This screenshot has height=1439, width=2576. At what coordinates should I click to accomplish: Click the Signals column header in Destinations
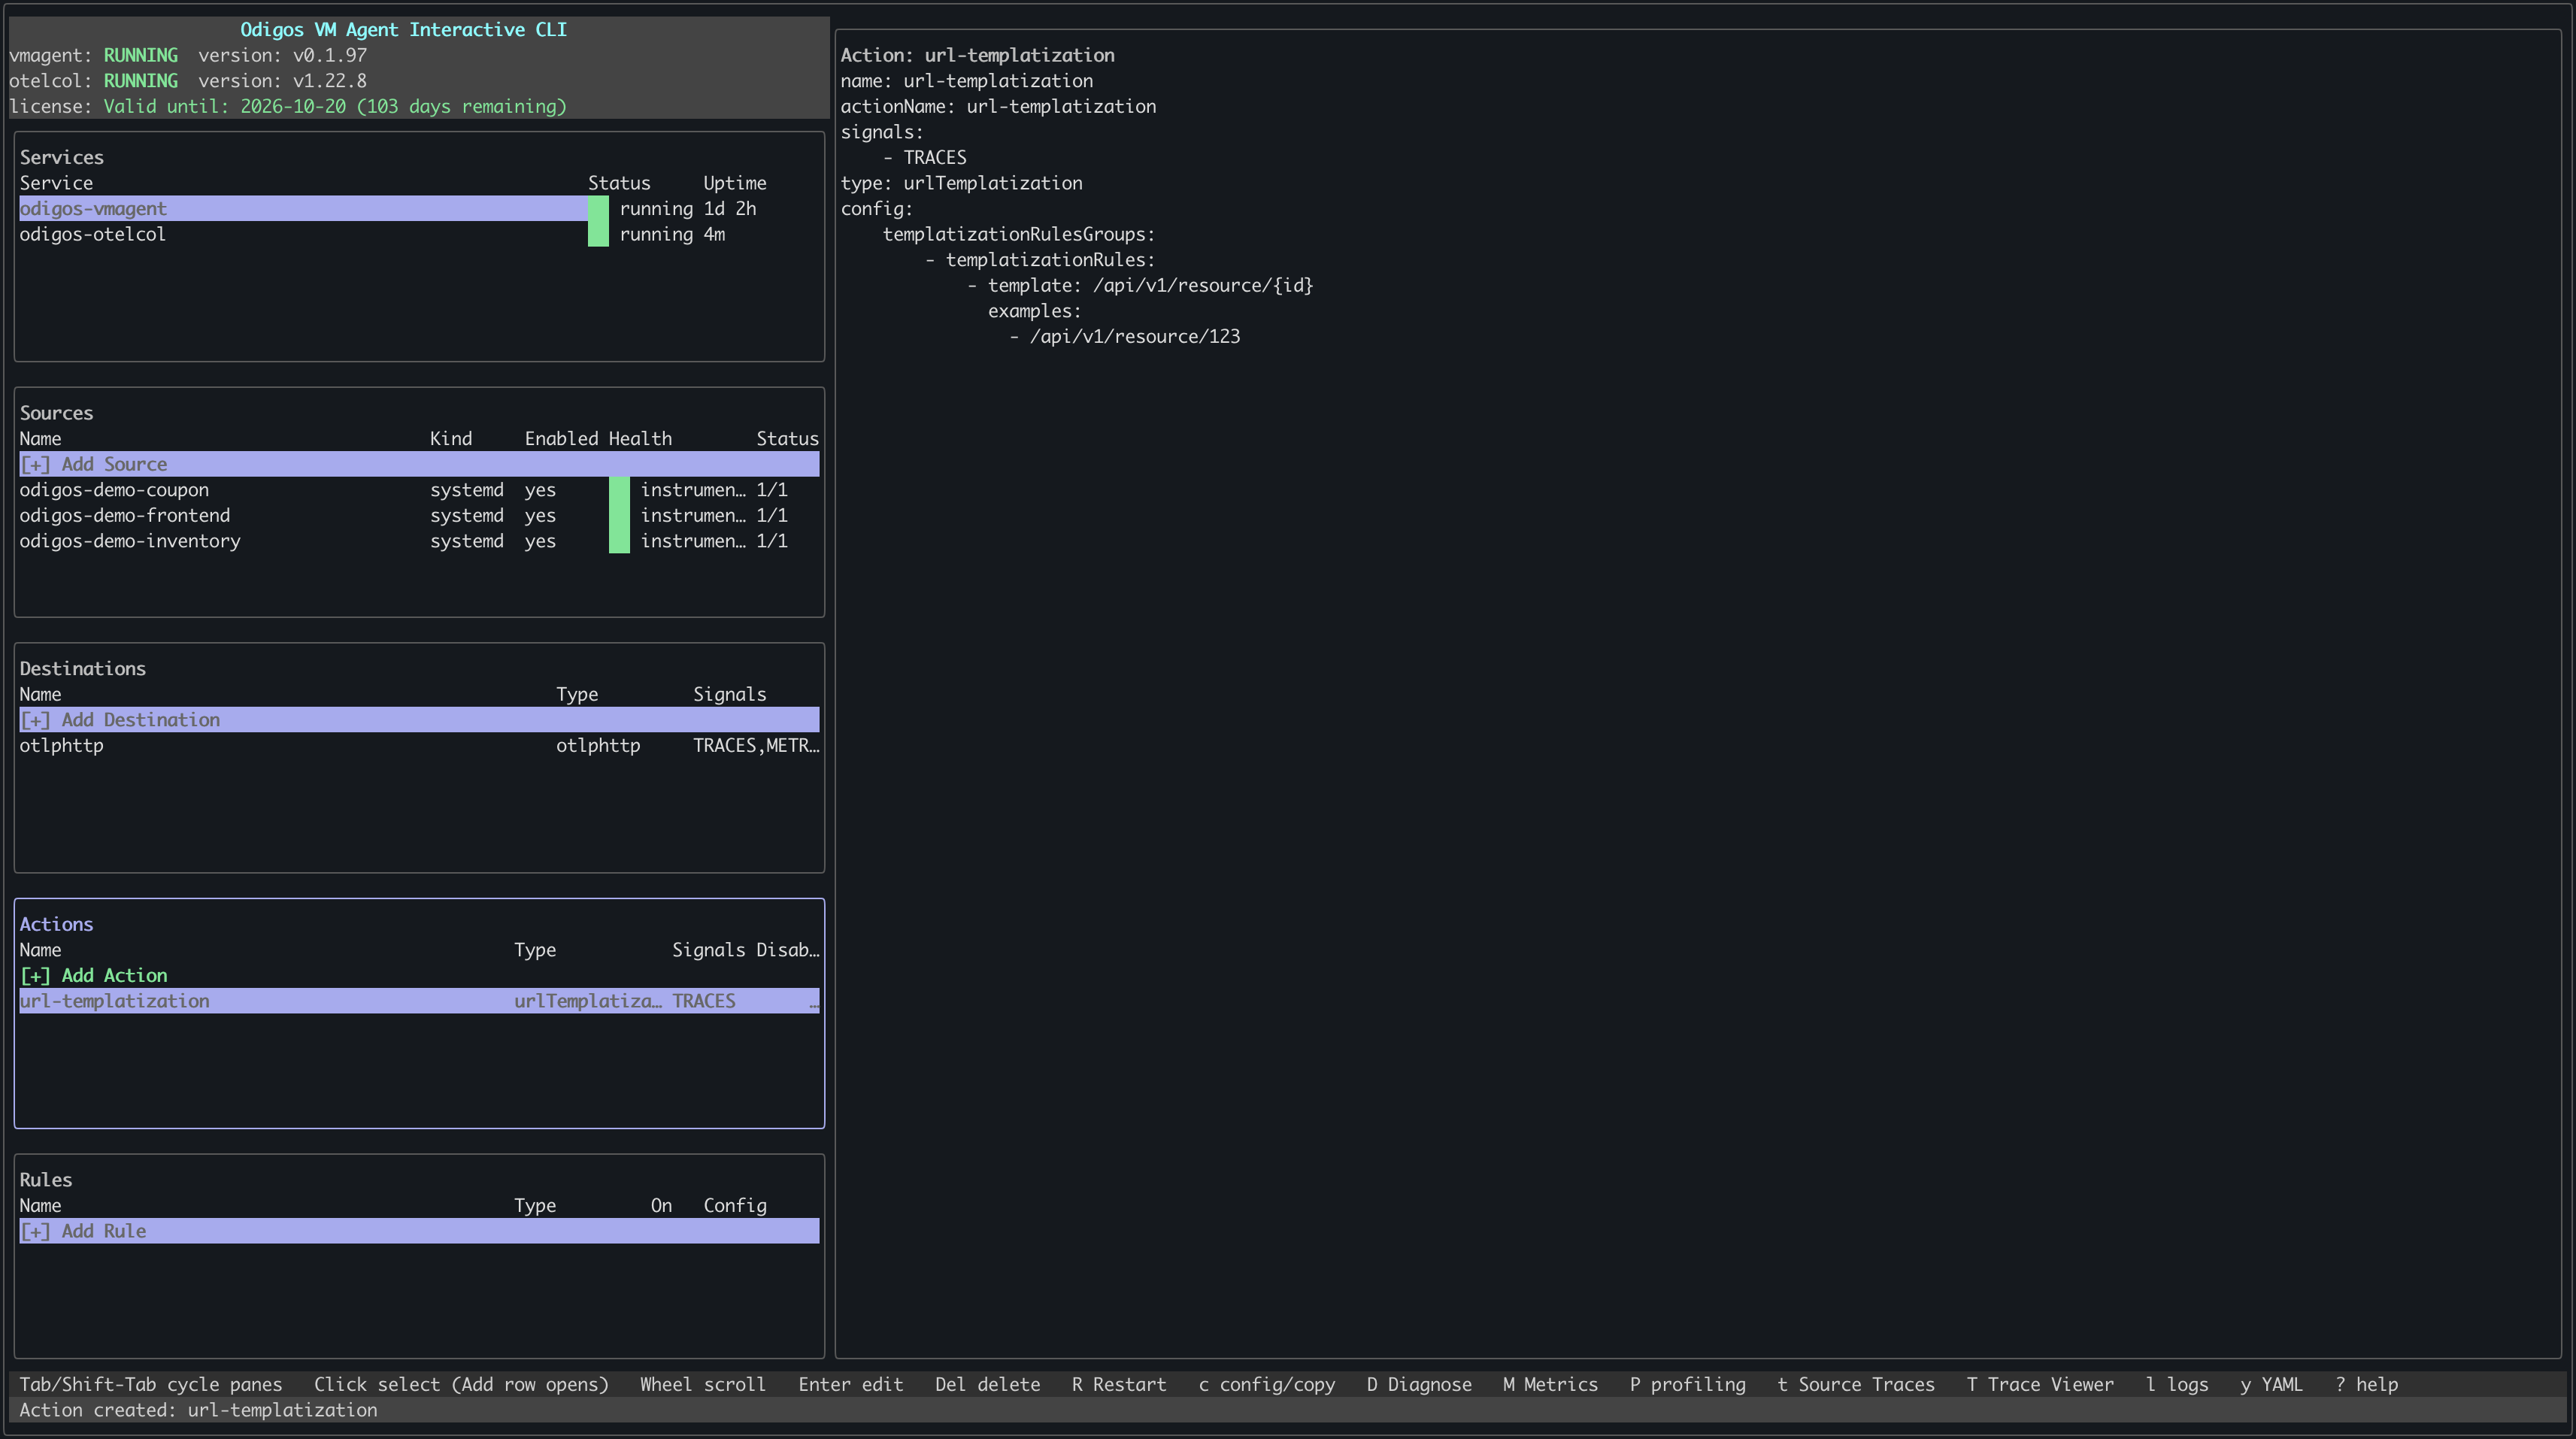(x=730, y=695)
